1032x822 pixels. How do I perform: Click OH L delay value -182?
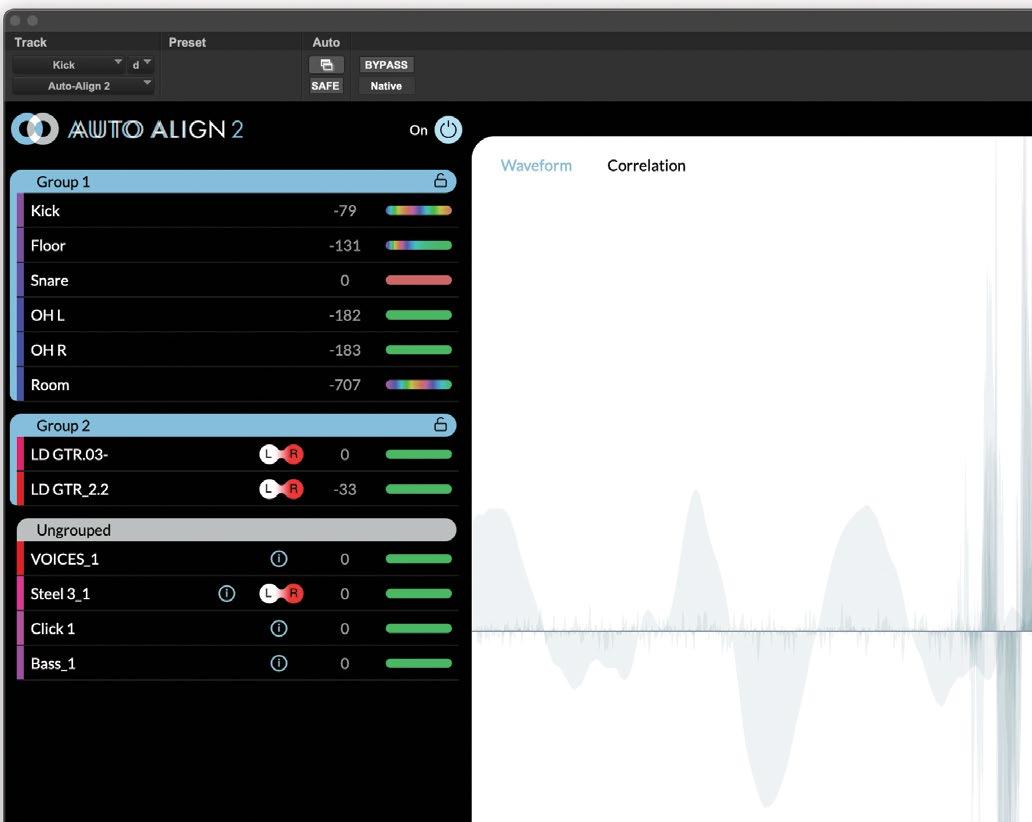tap(345, 315)
